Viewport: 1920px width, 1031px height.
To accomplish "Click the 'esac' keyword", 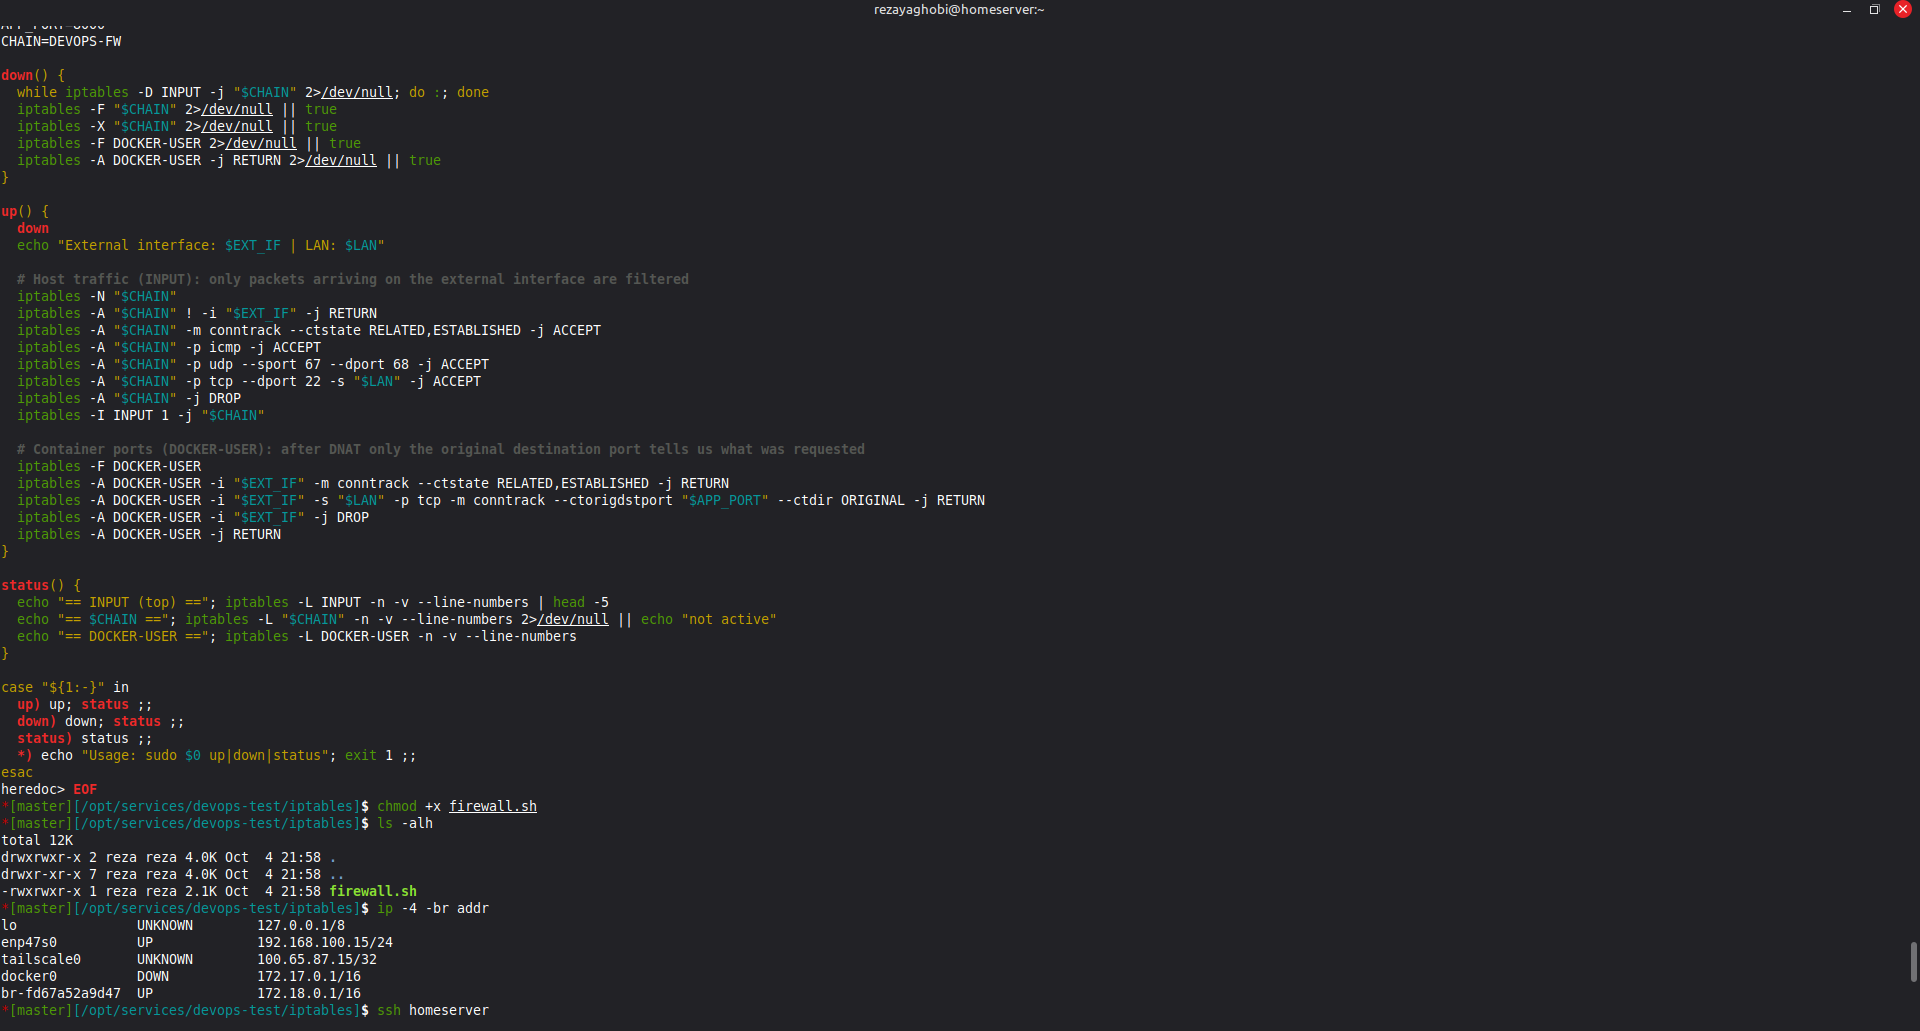I will (x=17, y=772).
